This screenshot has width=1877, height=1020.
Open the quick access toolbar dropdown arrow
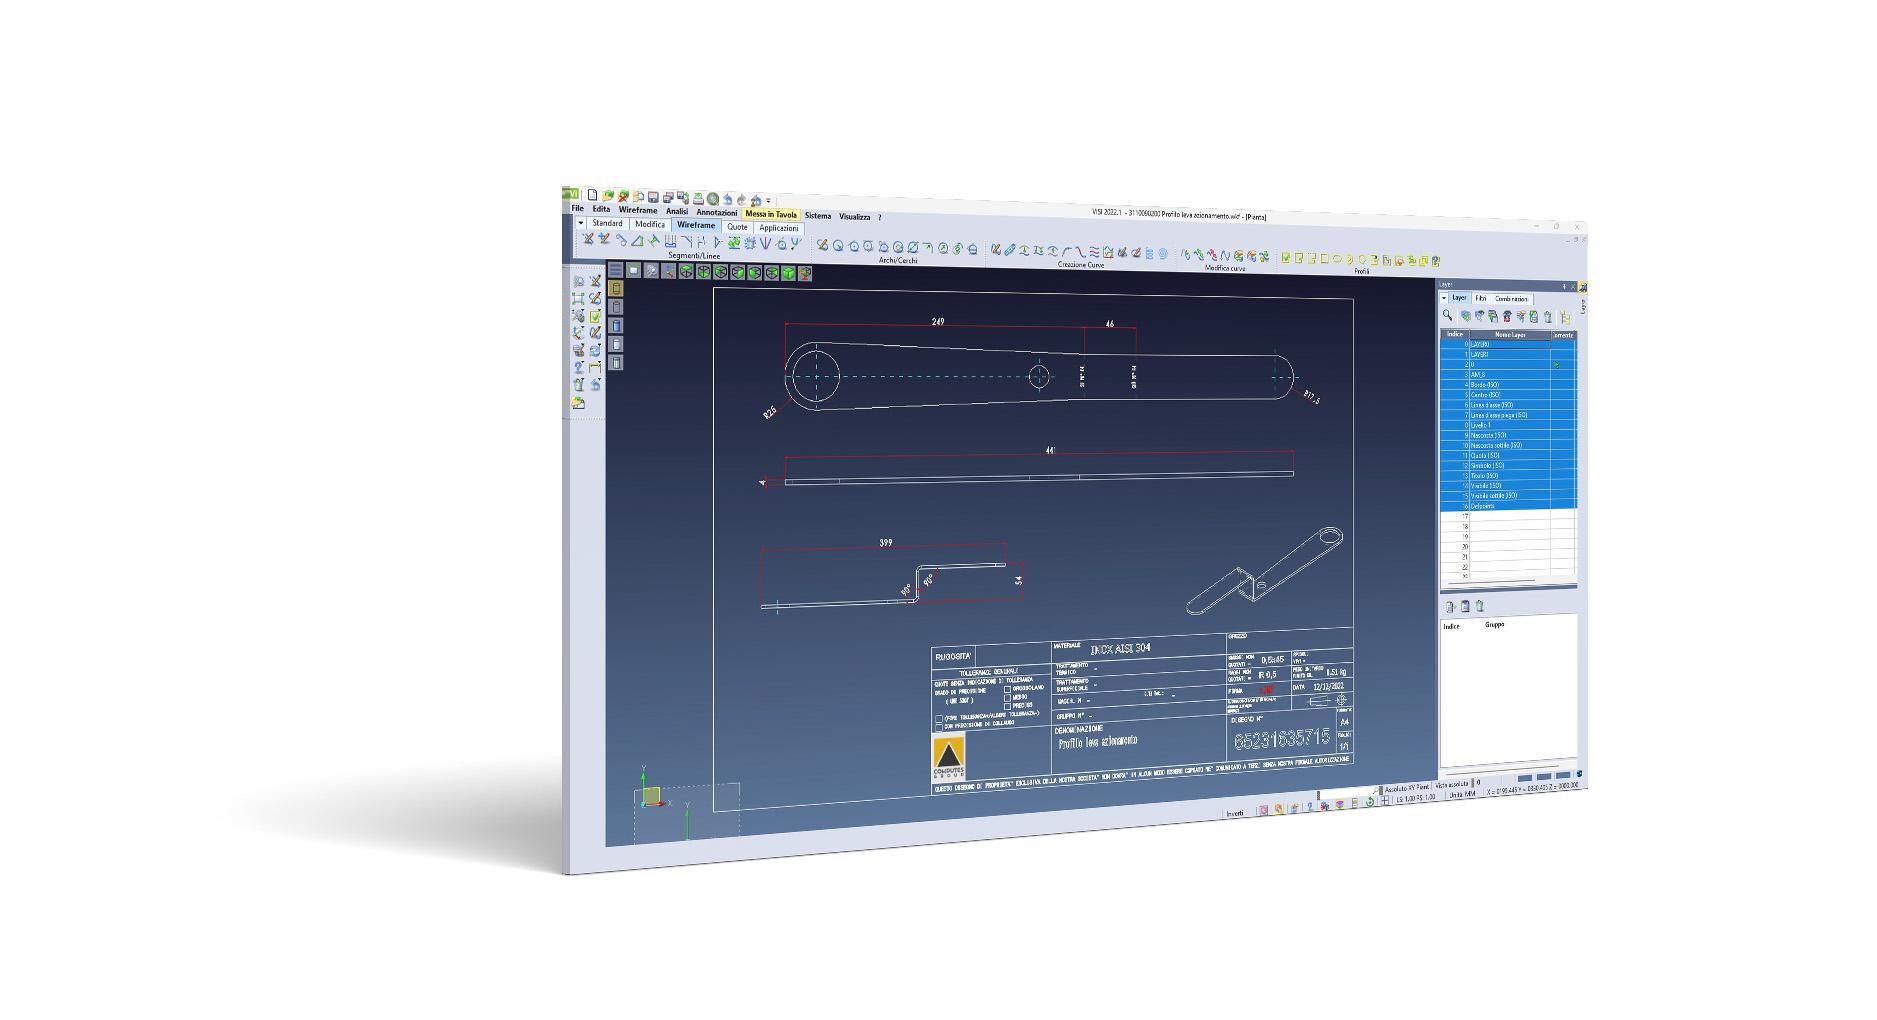click(x=768, y=200)
